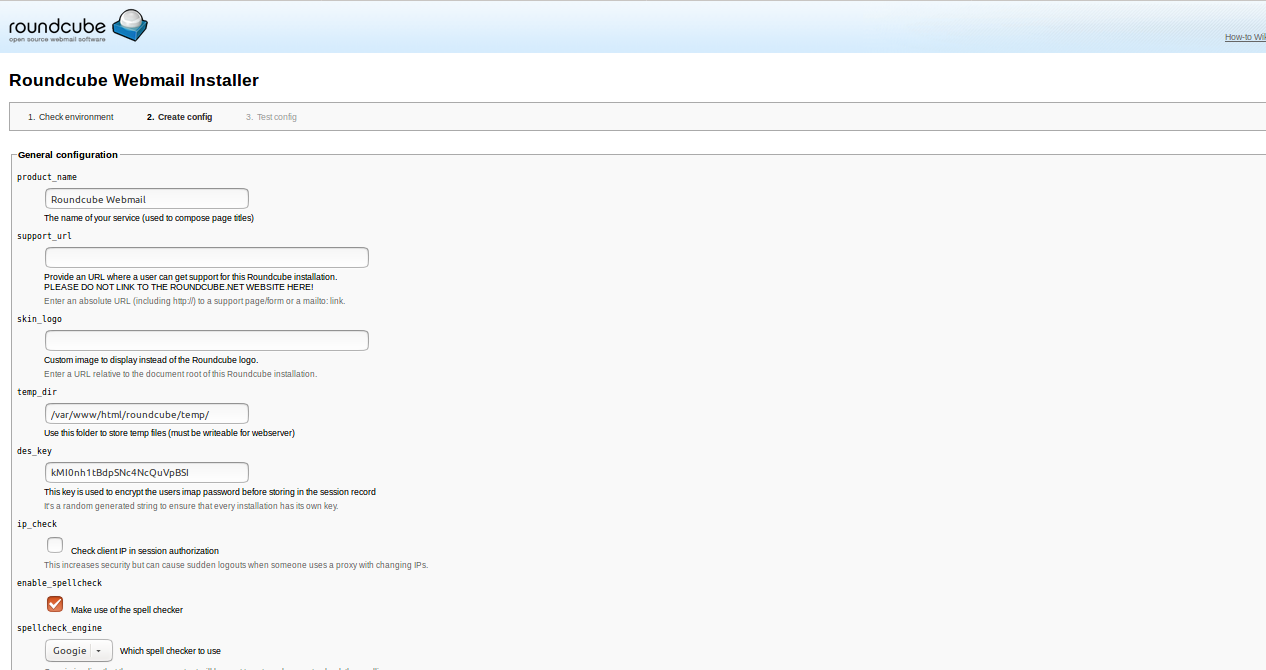The image size is (1266, 670).
Task: Click the ip_check label
Action: 37,524
